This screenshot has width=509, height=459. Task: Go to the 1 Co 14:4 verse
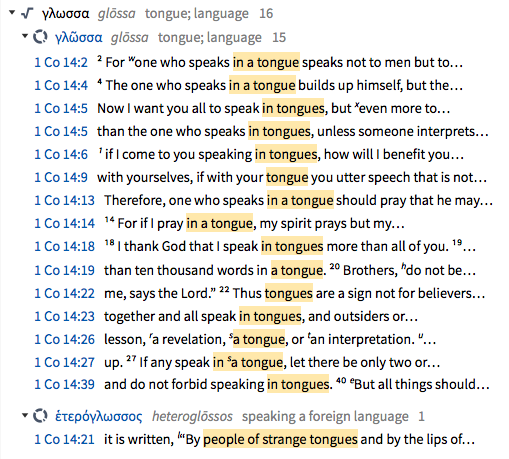coord(61,85)
